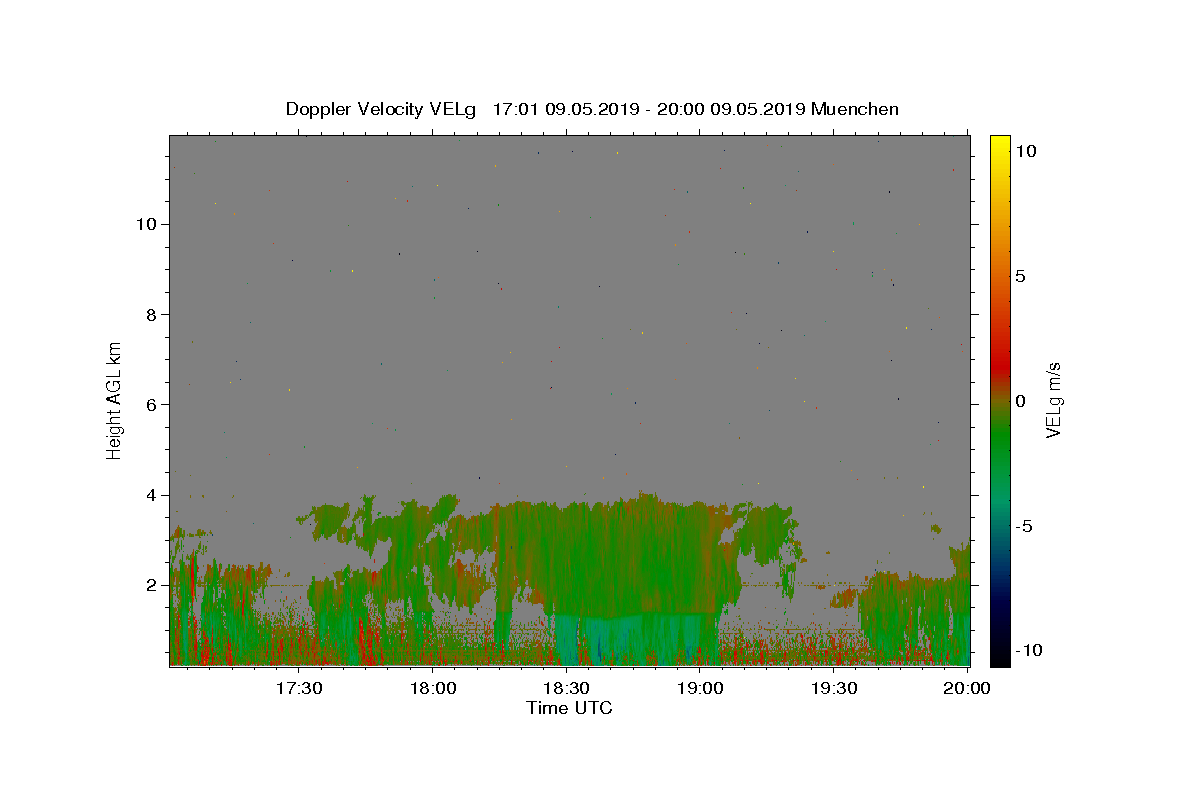Click the colorbar value 0 label

[1020, 401]
